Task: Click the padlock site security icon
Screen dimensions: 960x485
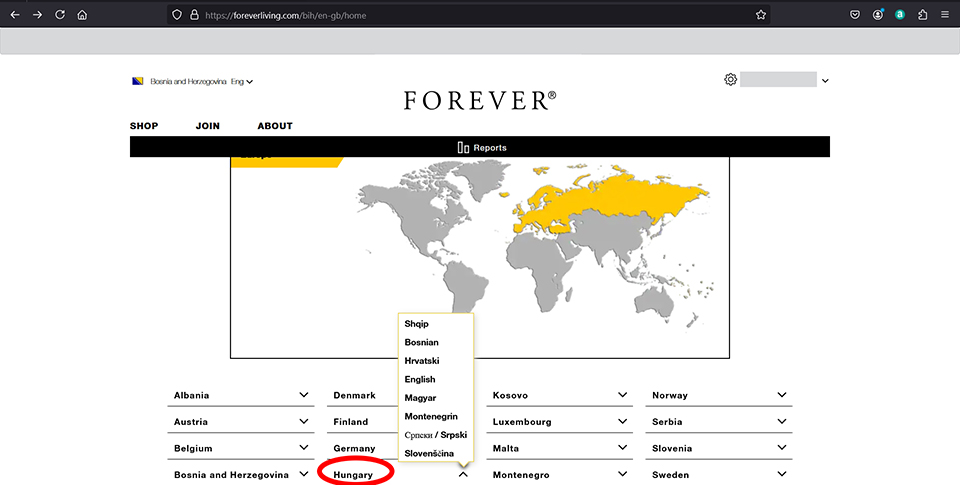Action: click(x=194, y=15)
